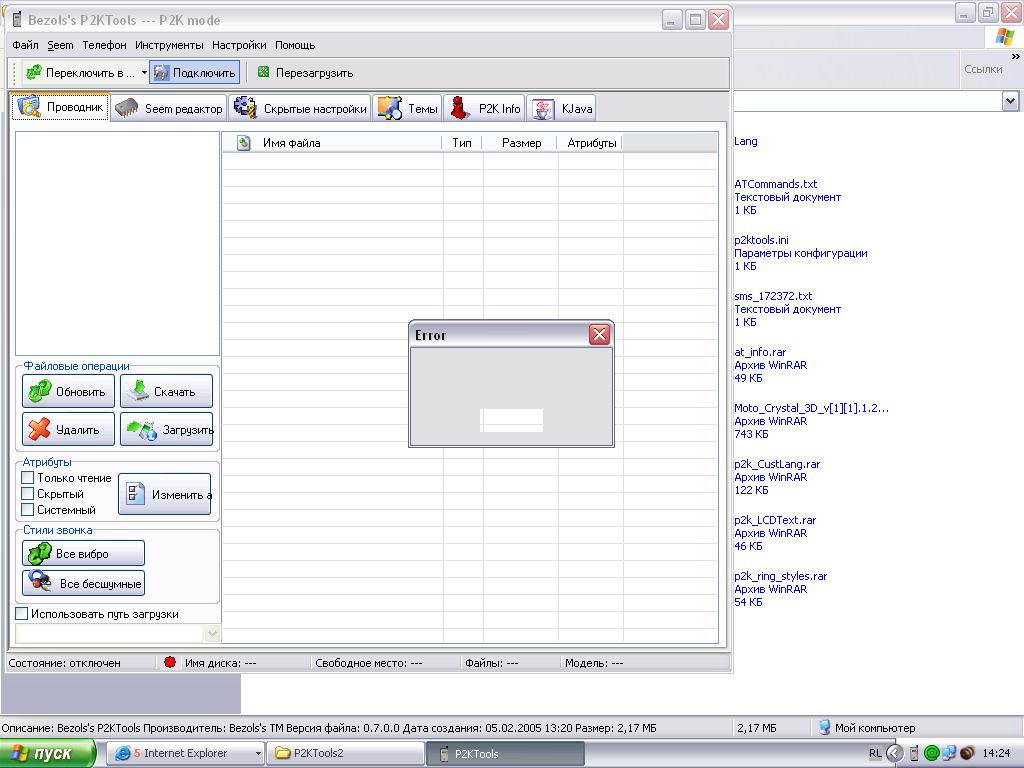Open p2ktools.ini in the folder window

[761, 240]
